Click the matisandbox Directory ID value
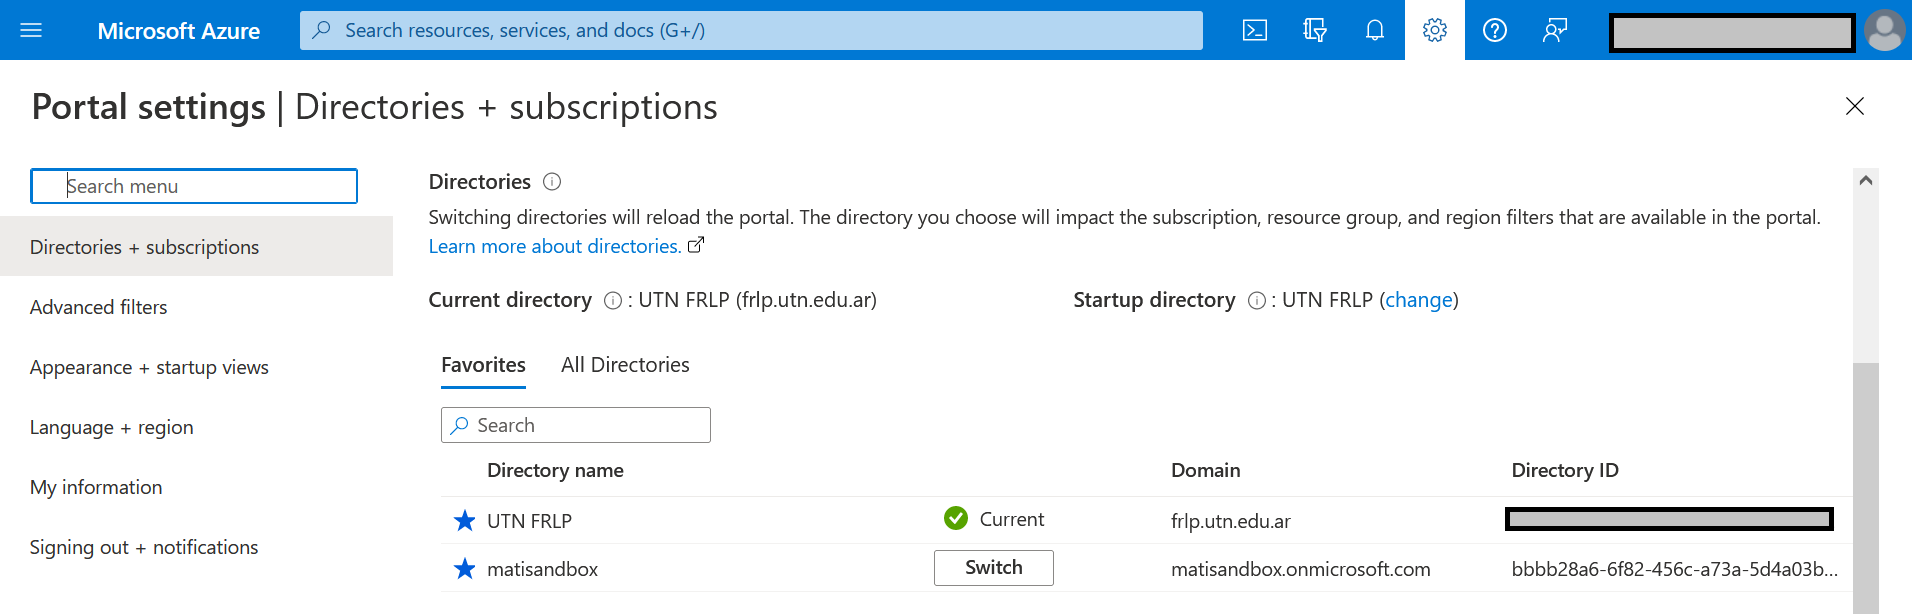The width and height of the screenshot is (1912, 614). (1675, 569)
